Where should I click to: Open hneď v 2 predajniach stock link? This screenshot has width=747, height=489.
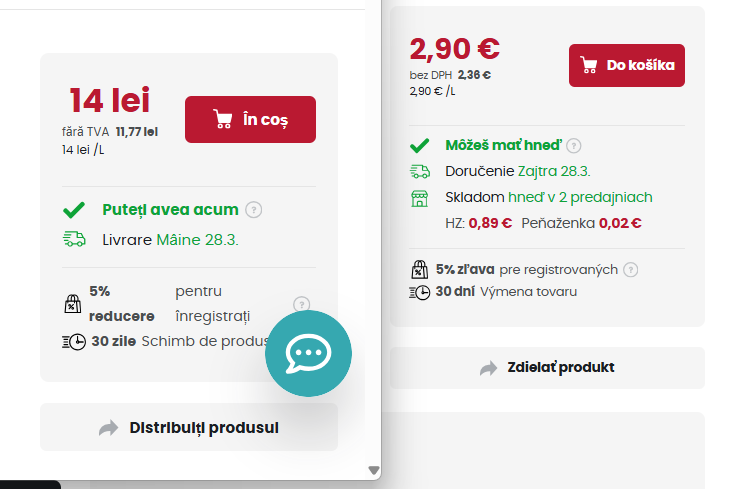(x=580, y=197)
